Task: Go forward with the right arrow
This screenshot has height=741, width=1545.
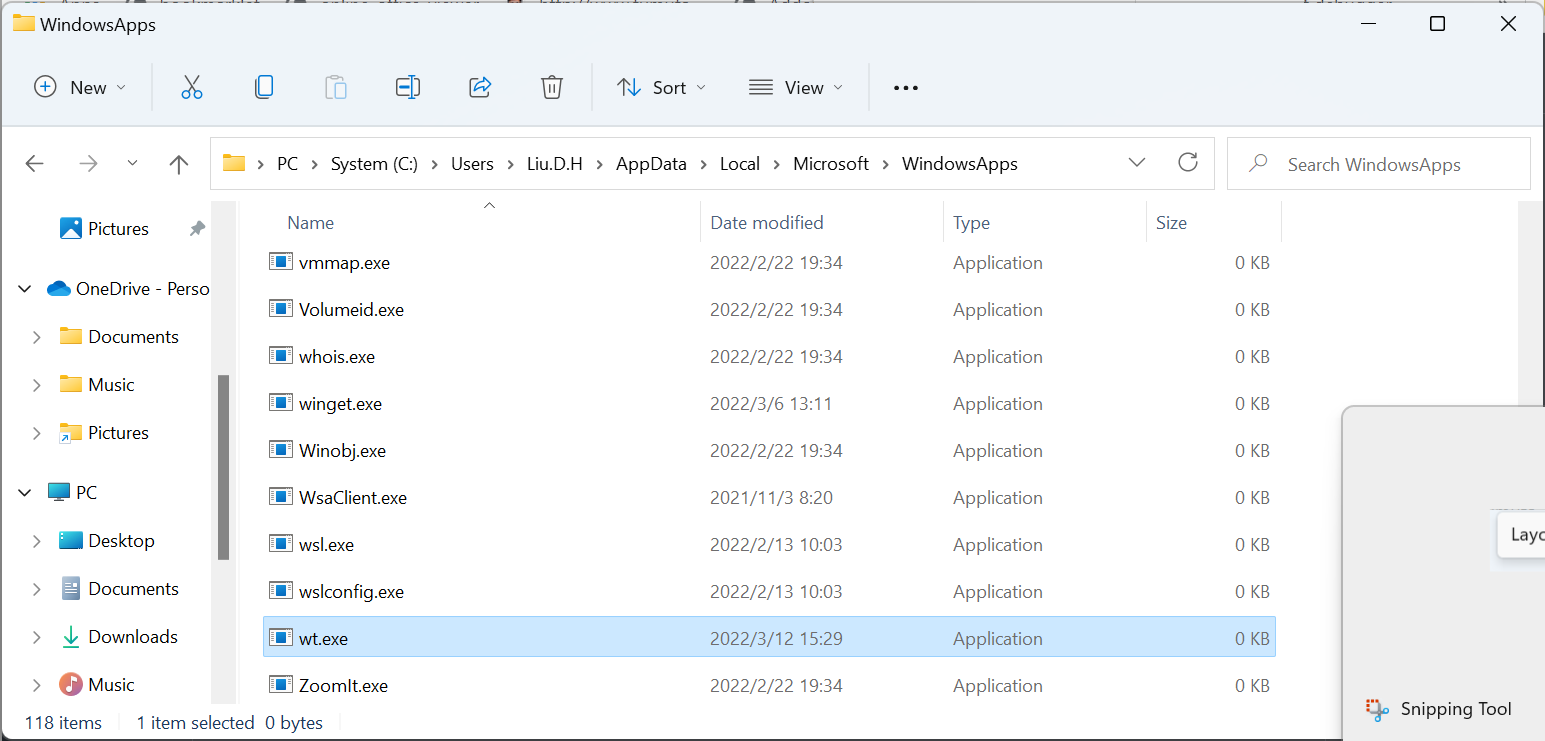Action: 88,164
